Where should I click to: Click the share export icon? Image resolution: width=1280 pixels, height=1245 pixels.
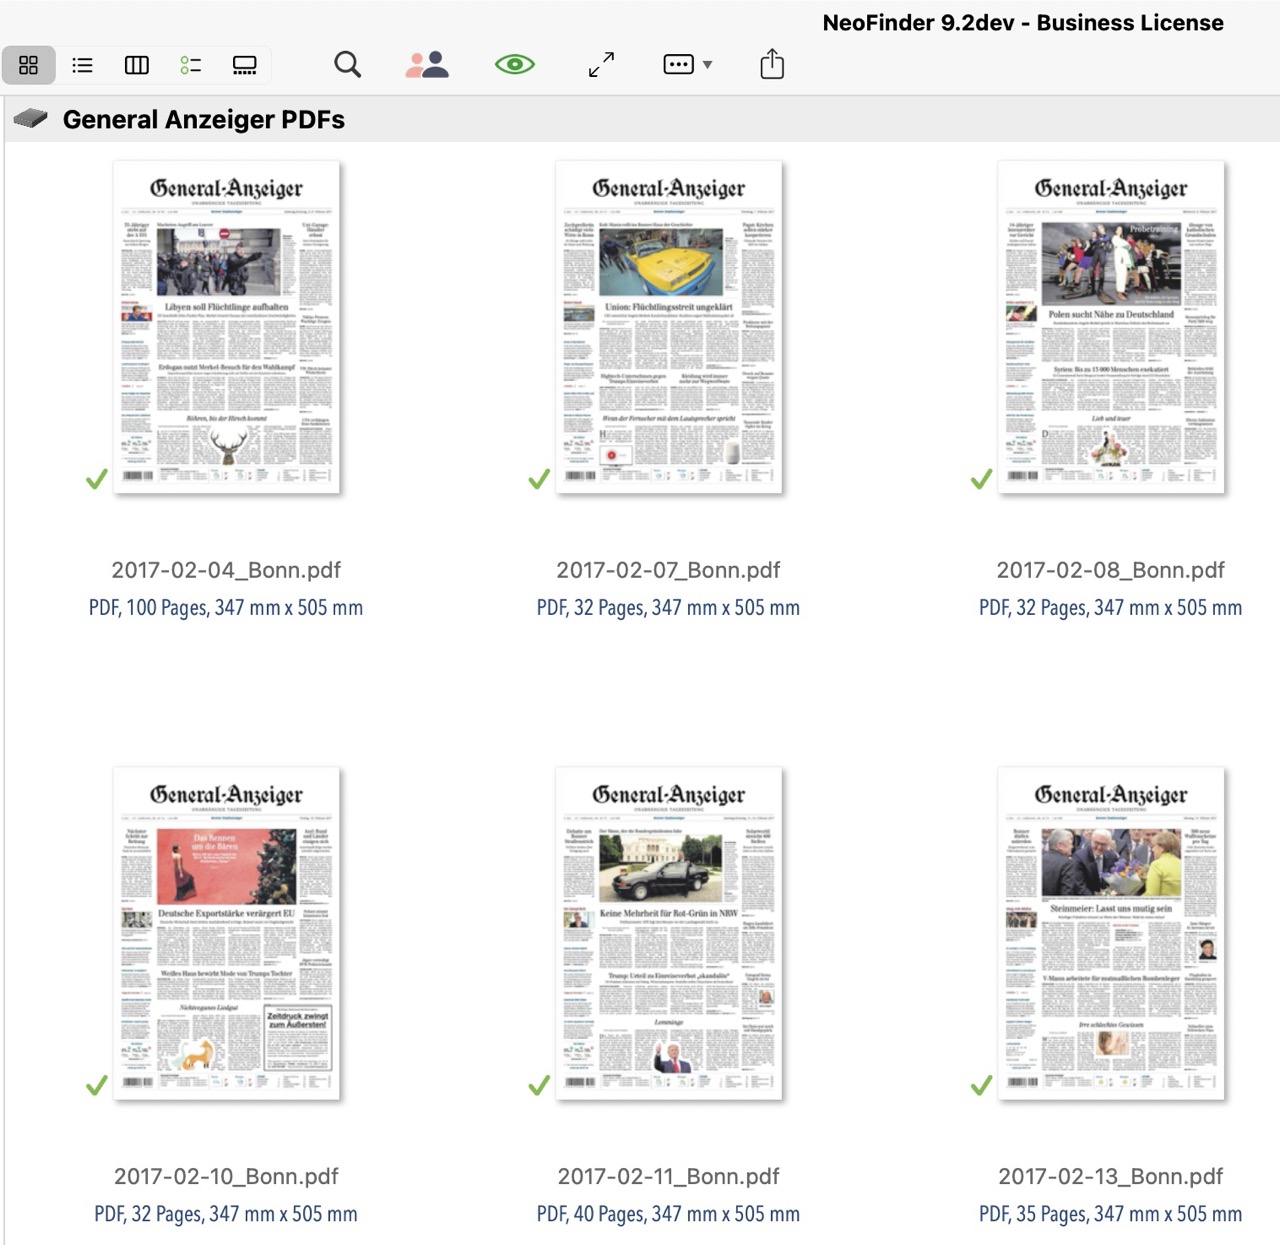771,64
